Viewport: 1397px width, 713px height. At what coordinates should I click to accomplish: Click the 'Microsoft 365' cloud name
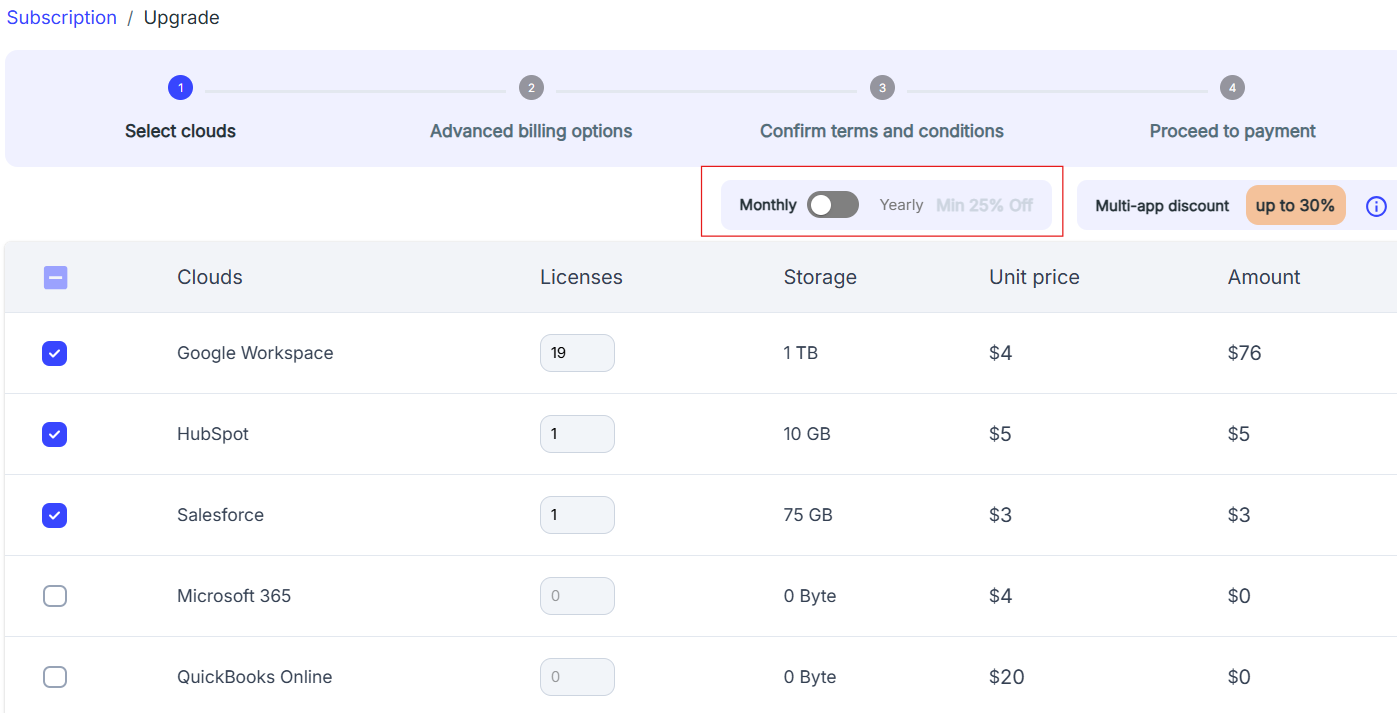click(234, 596)
